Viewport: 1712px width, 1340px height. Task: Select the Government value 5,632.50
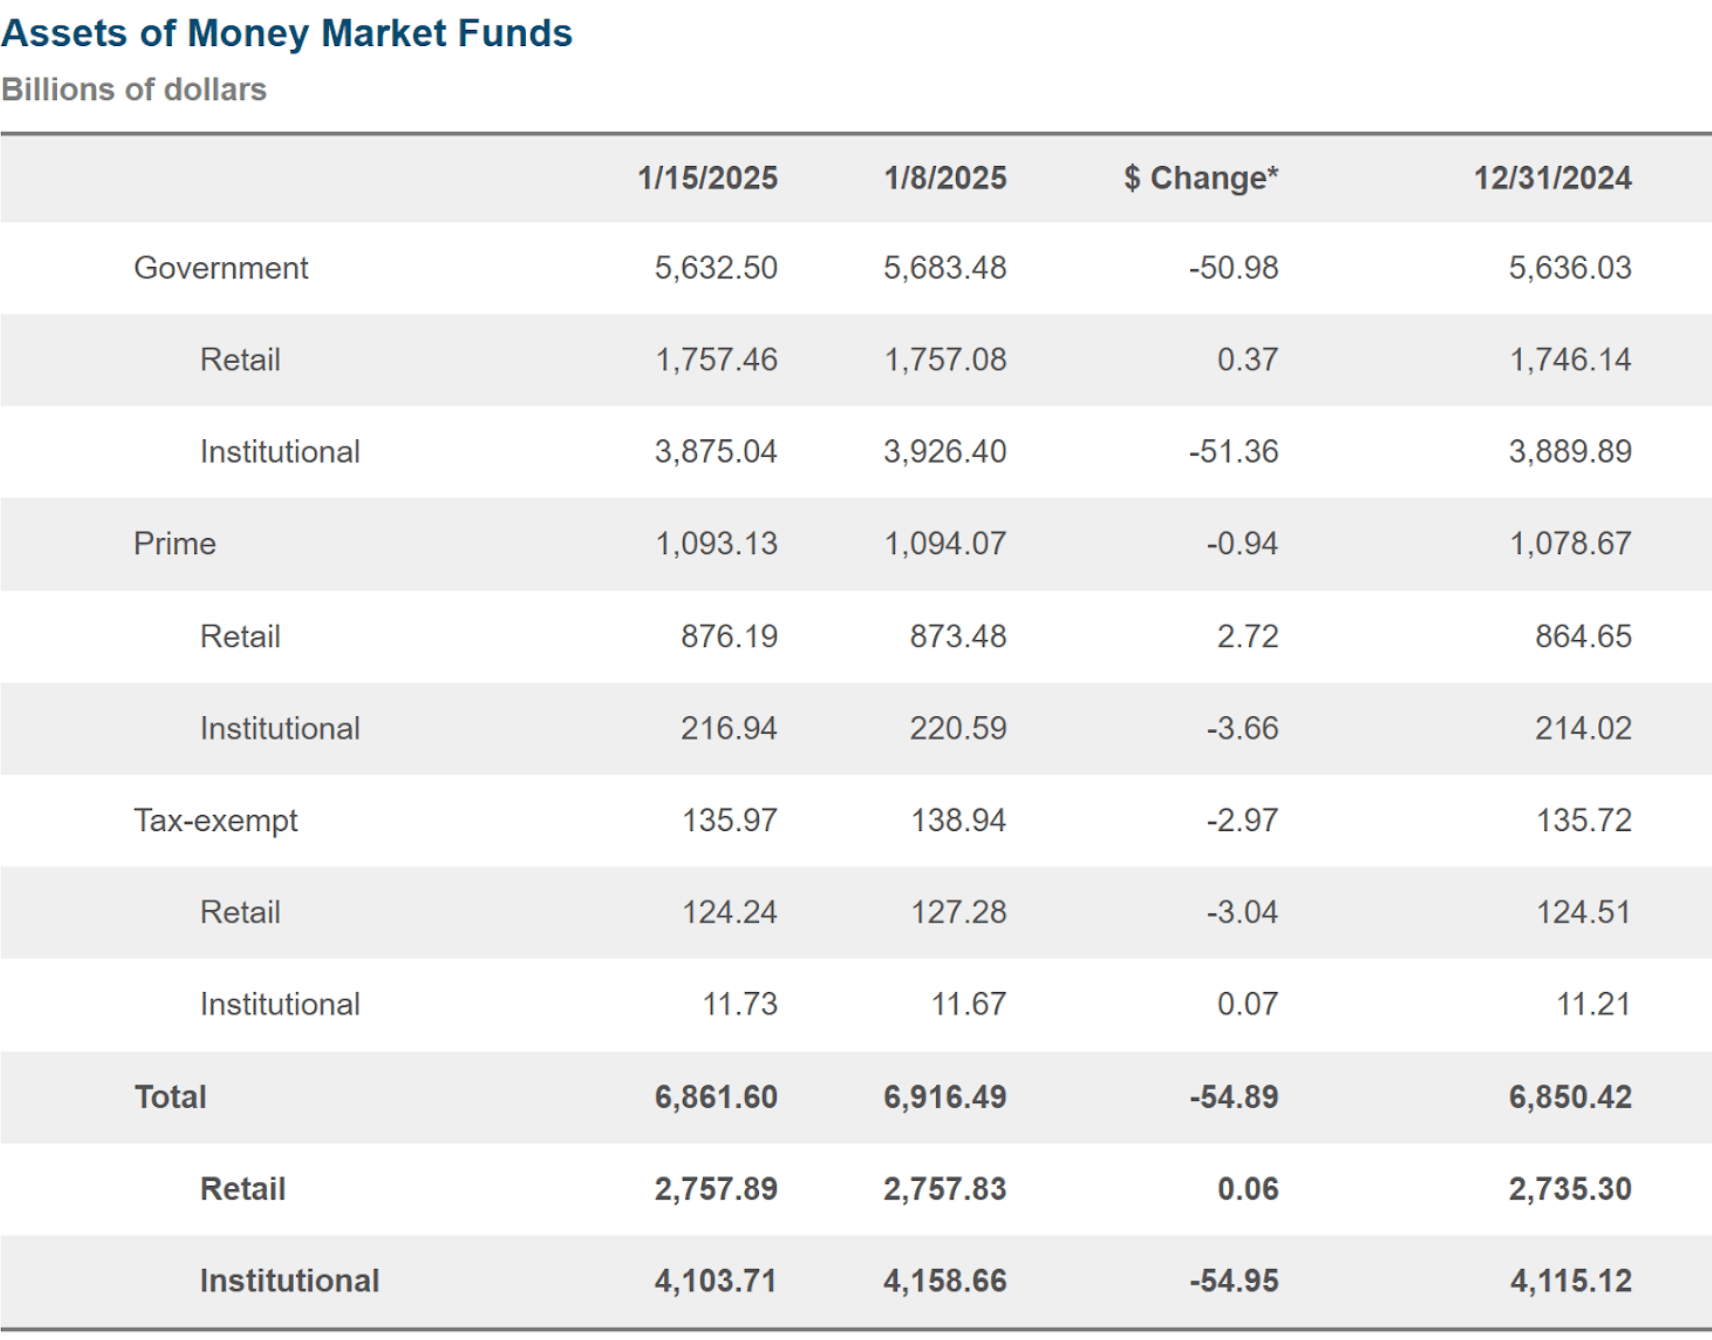click(x=716, y=268)
